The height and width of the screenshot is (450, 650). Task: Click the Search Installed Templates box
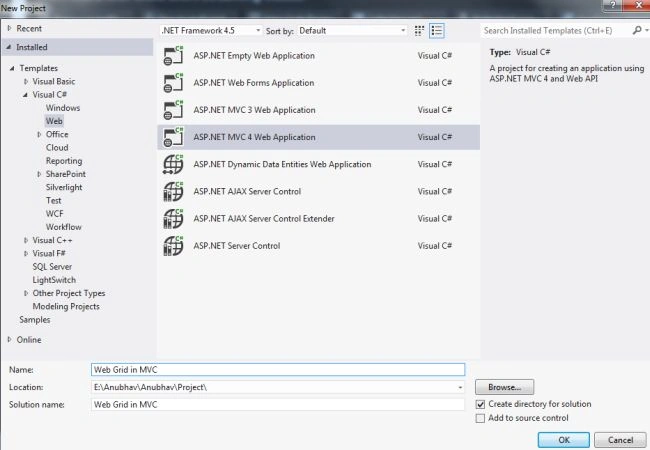coord(555,31)
